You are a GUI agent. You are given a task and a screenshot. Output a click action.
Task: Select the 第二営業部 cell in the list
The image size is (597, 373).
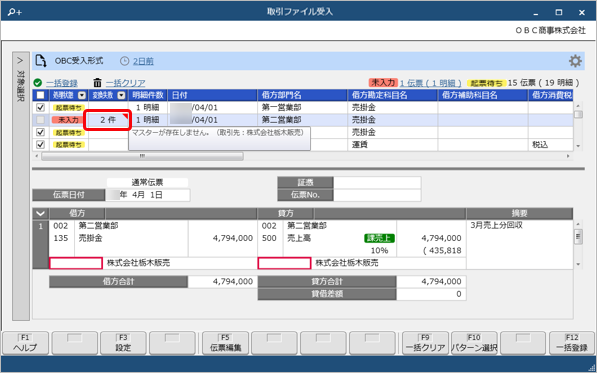pyautogui.click(x=303, y=120)
